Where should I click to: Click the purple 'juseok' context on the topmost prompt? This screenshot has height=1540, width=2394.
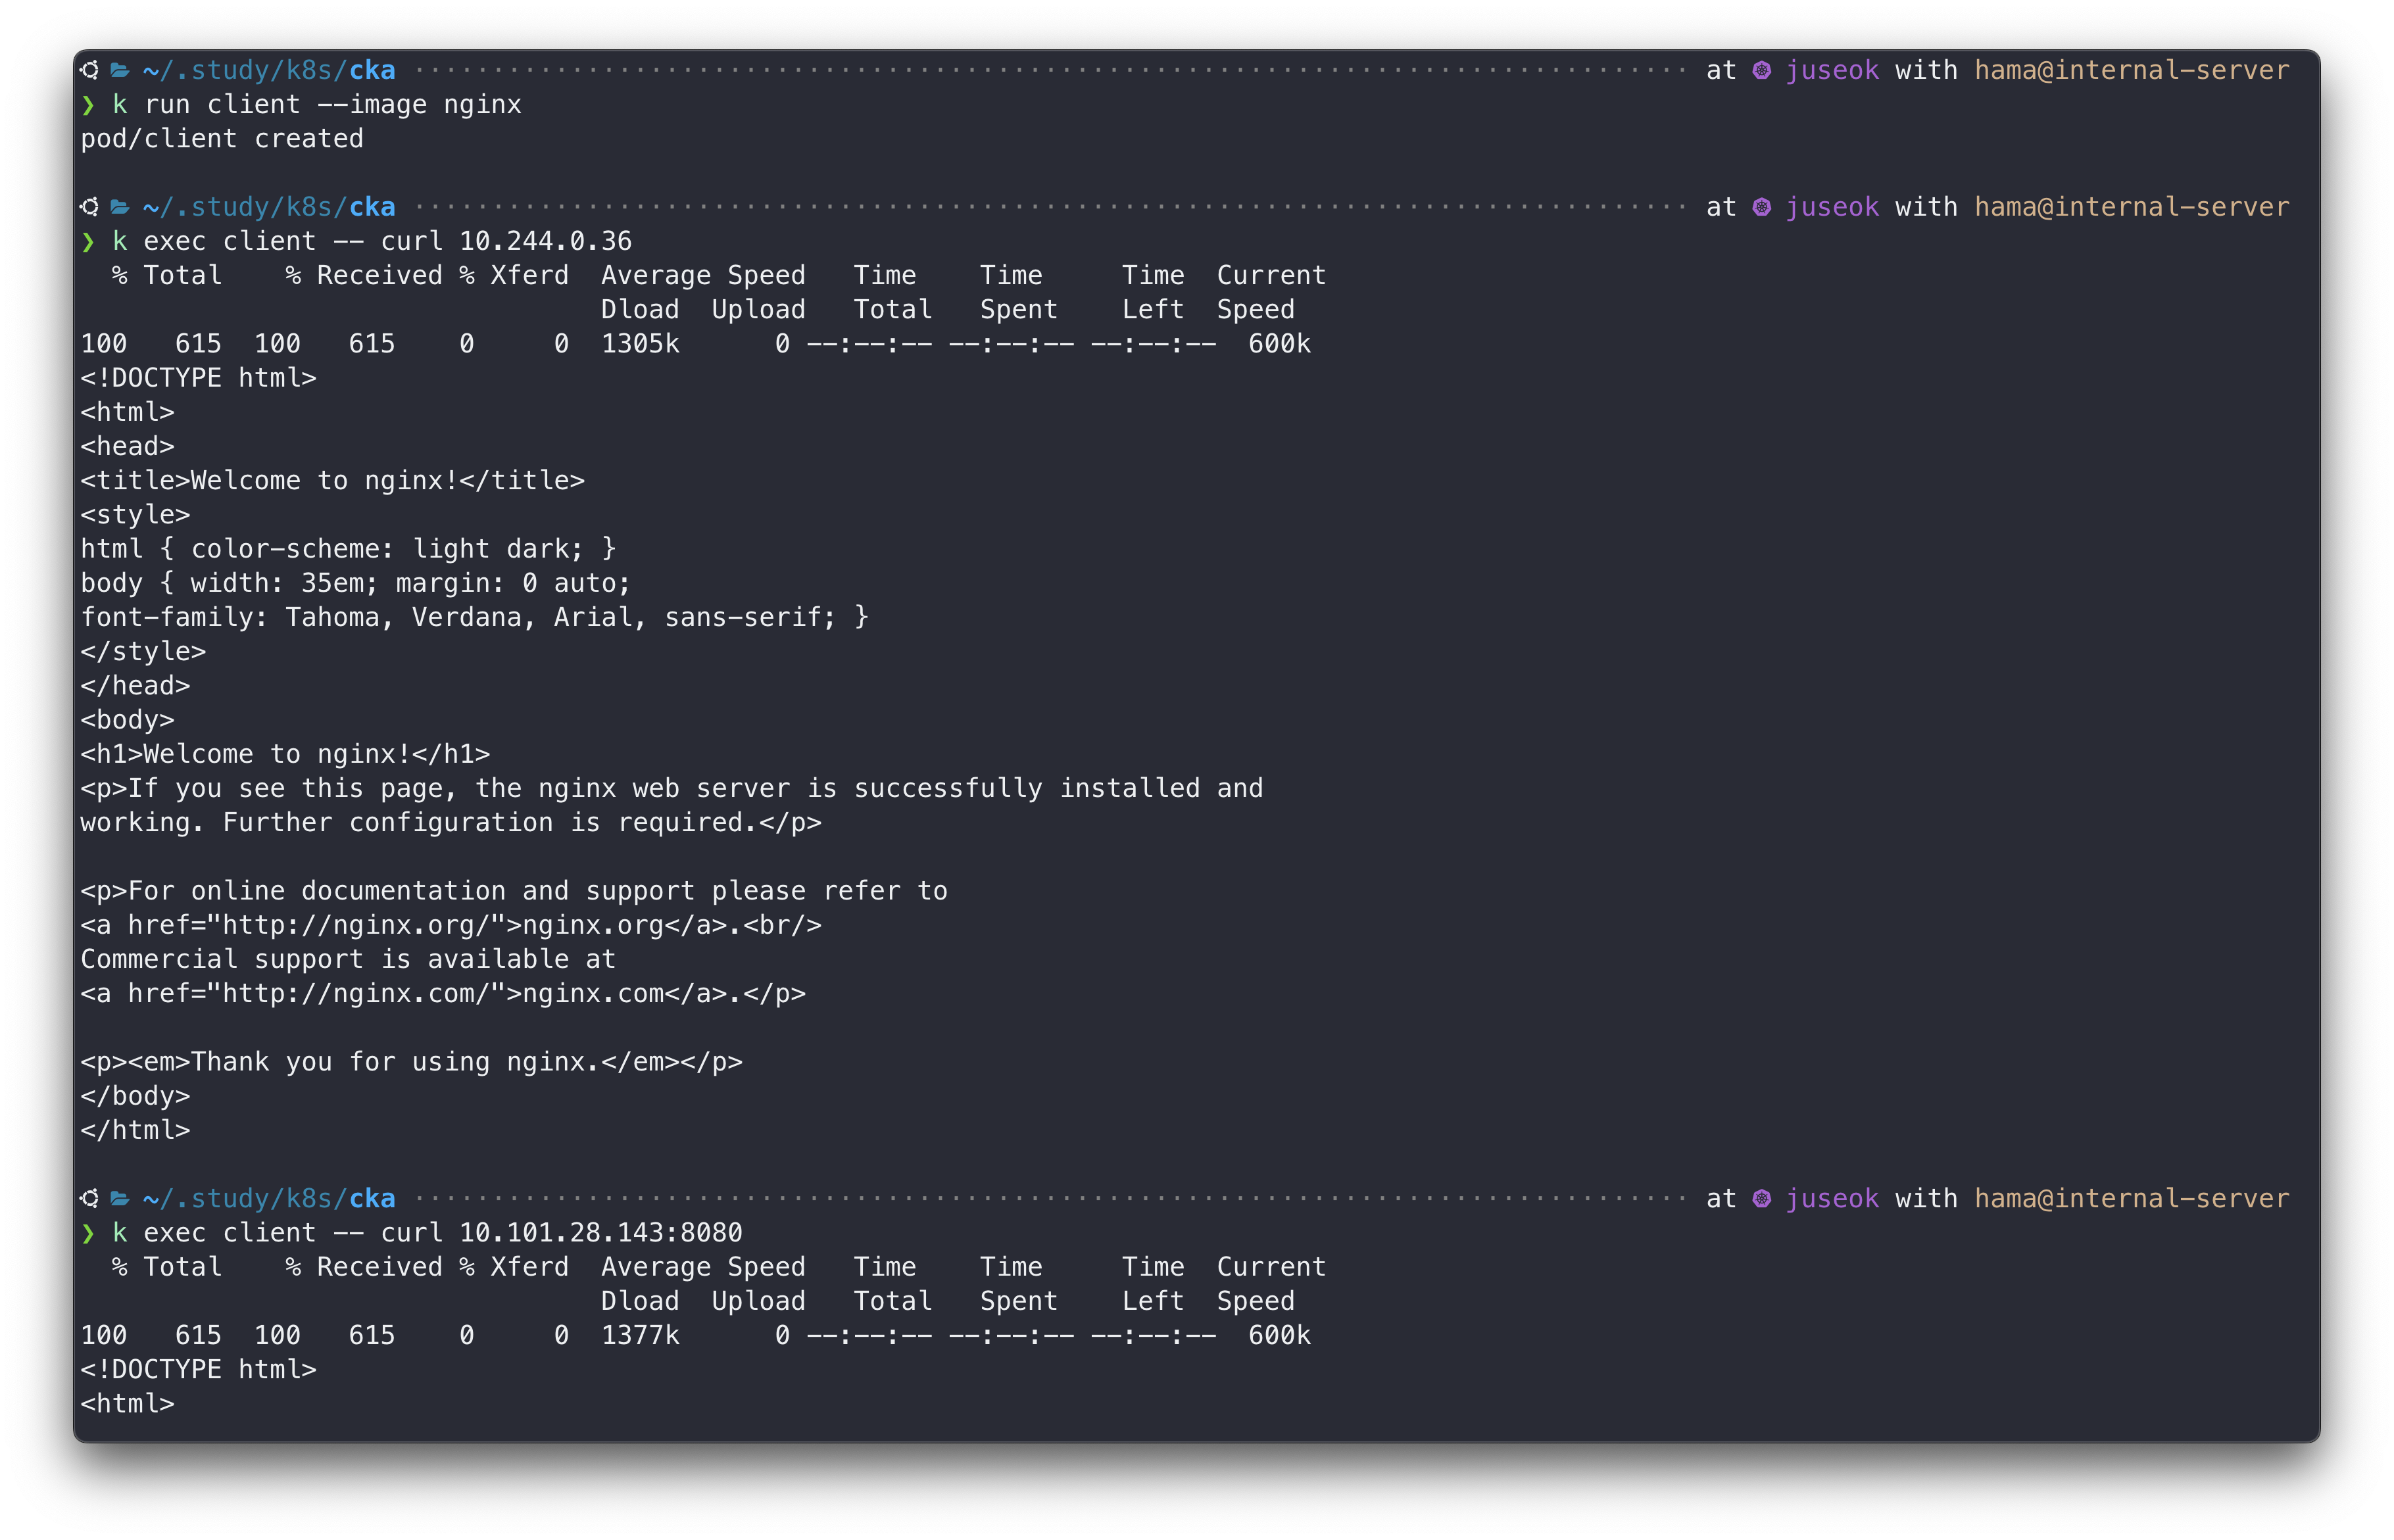click(x=1832, y=70)
